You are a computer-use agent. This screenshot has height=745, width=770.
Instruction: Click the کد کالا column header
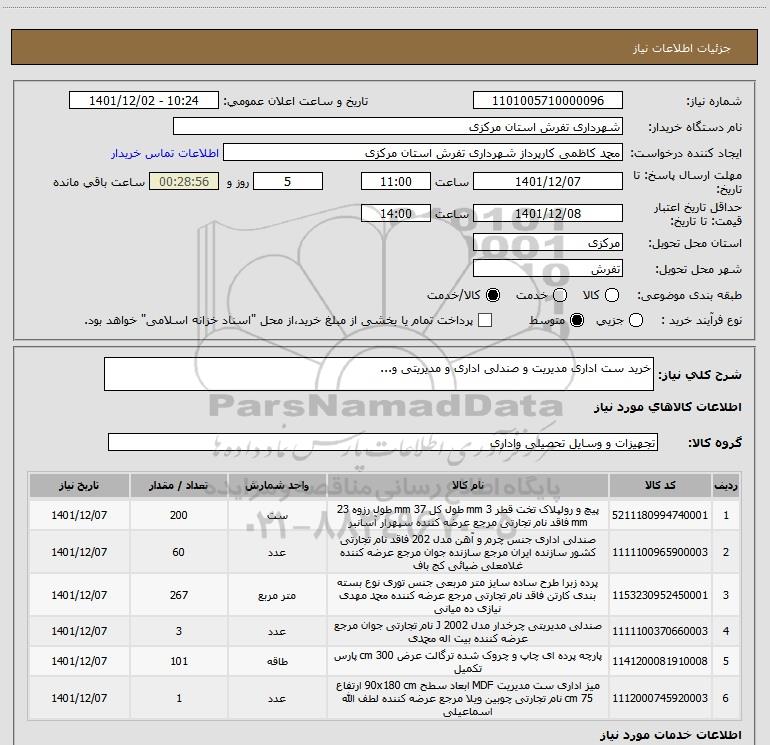pos(660,486)
